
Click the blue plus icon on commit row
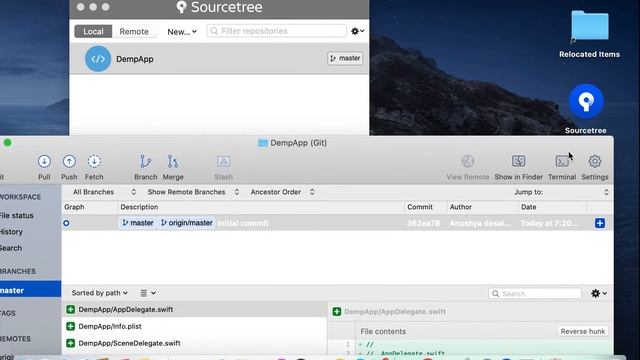pyautogui.click(x=600, y=223)
